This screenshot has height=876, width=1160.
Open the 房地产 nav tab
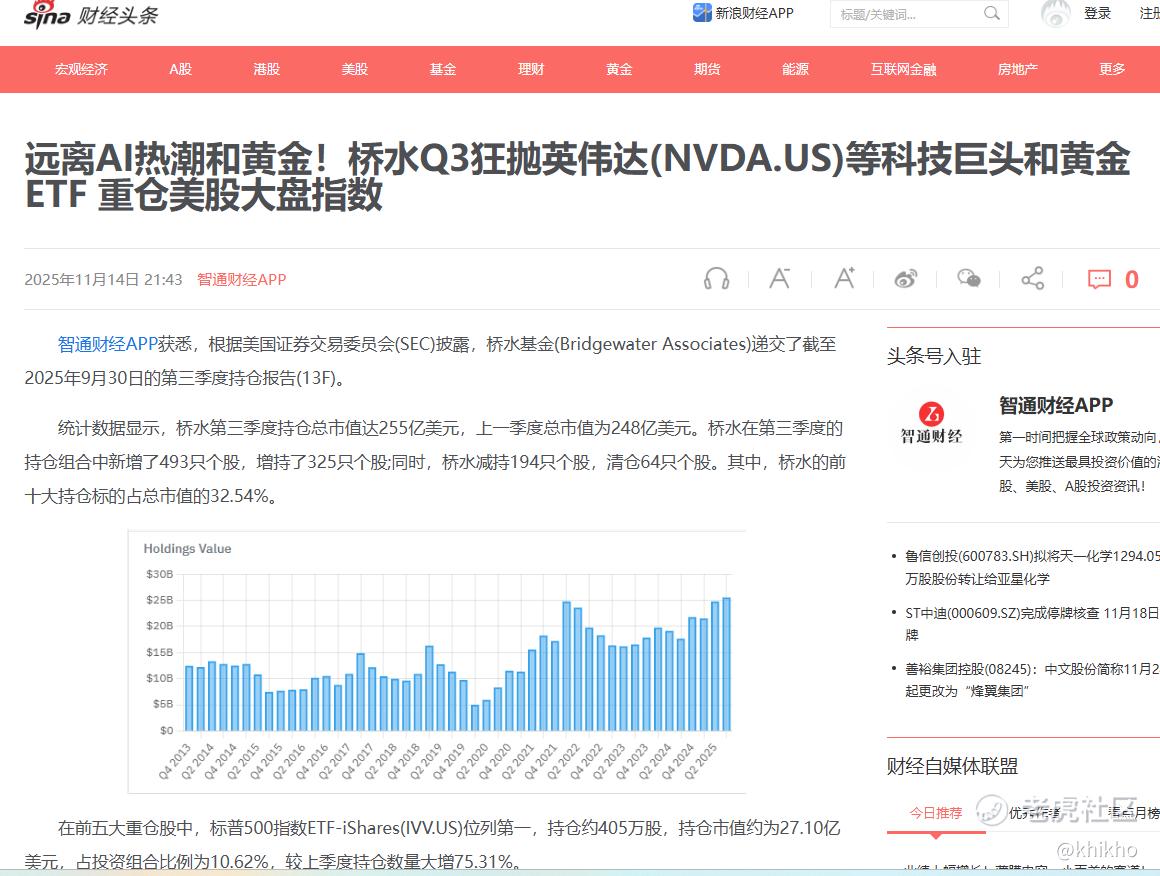pyautogui.click(x=1018, y=70)
